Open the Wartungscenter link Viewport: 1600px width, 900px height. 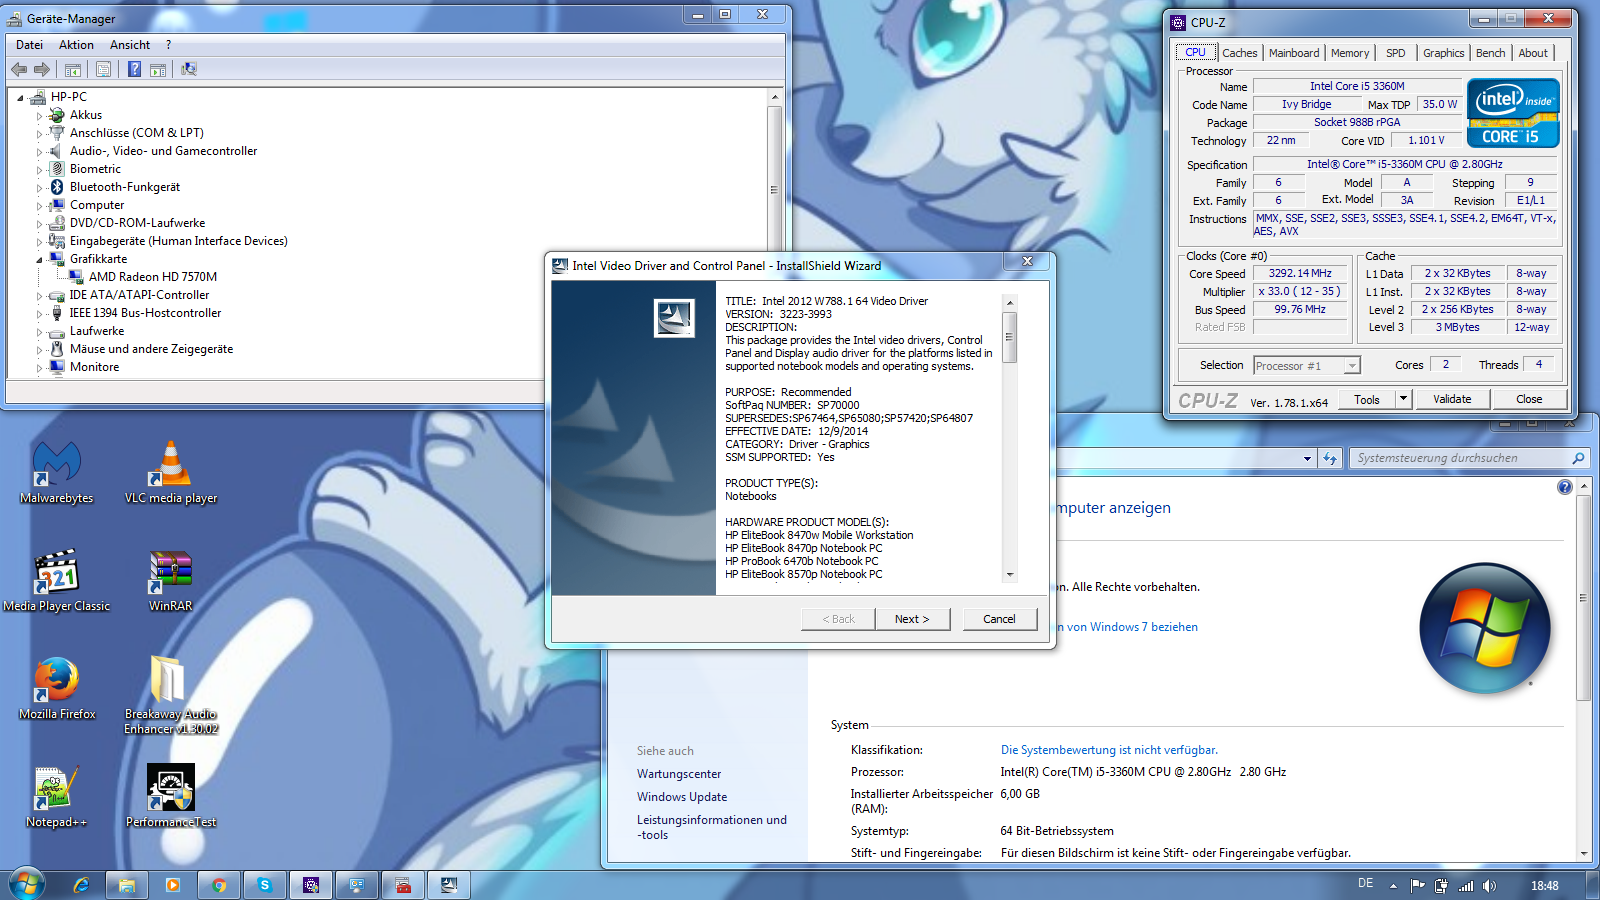tap(679, 774)
